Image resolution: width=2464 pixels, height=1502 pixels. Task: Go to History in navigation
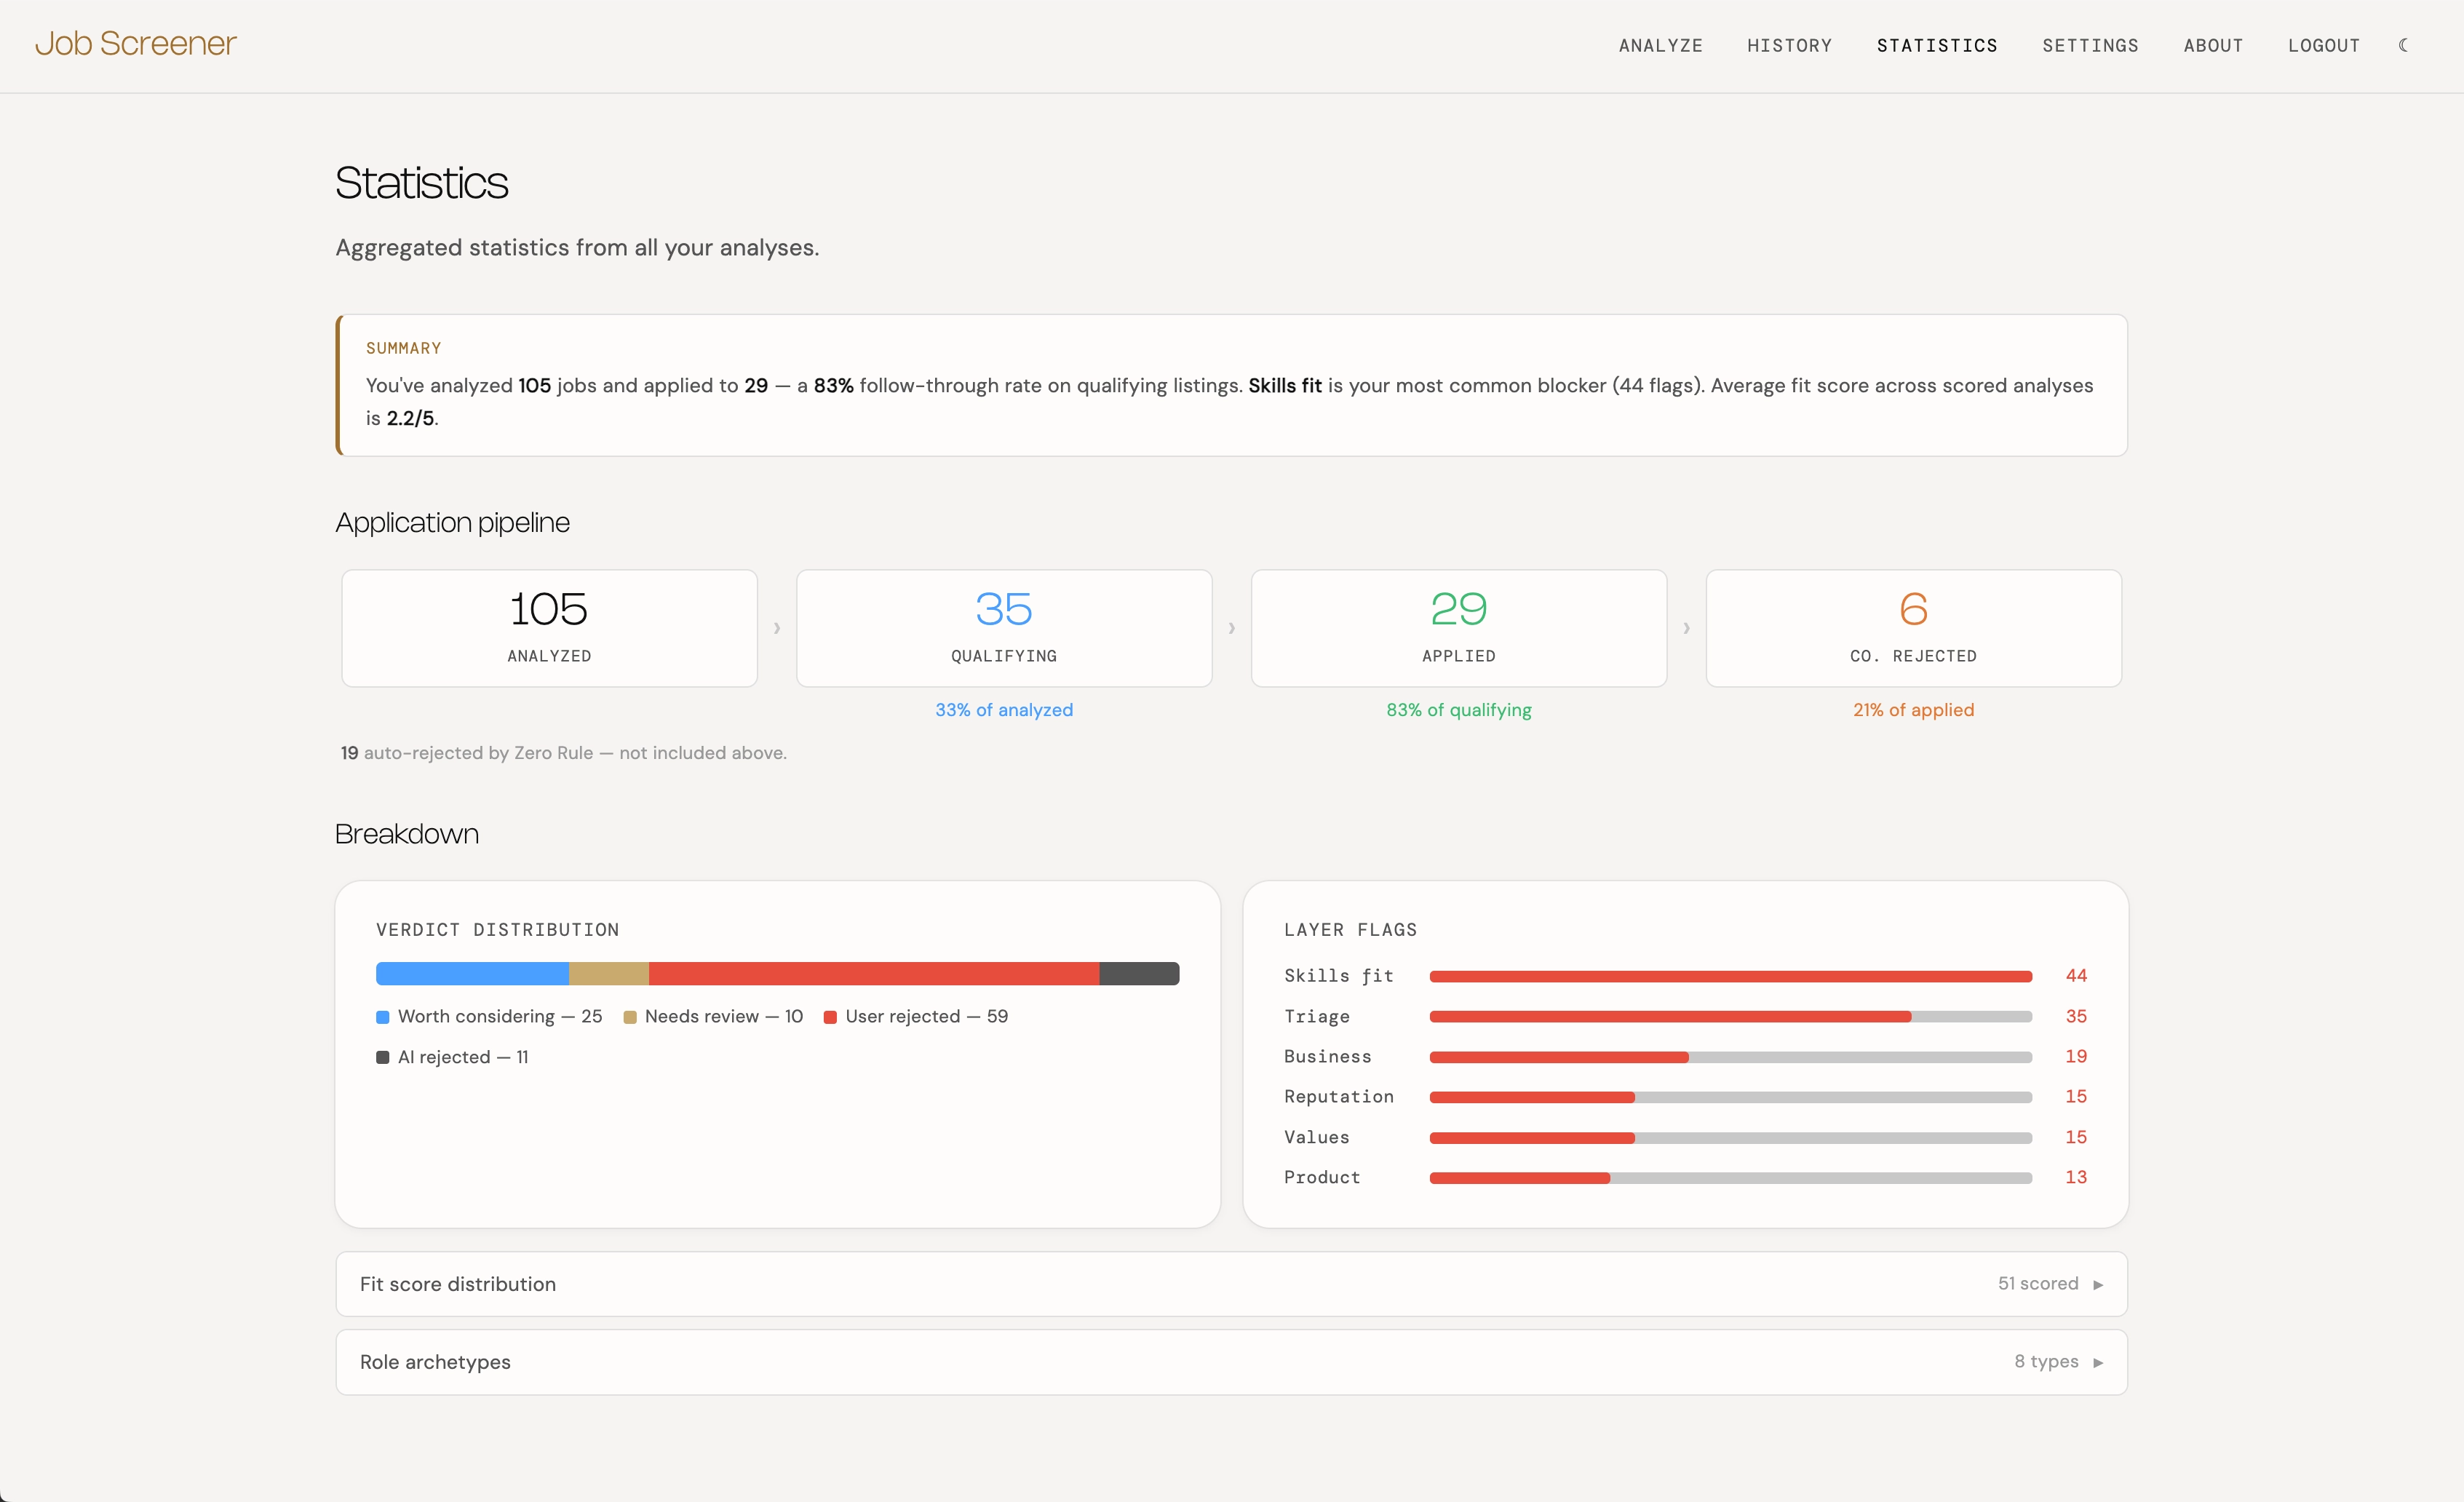(1789, 45)
